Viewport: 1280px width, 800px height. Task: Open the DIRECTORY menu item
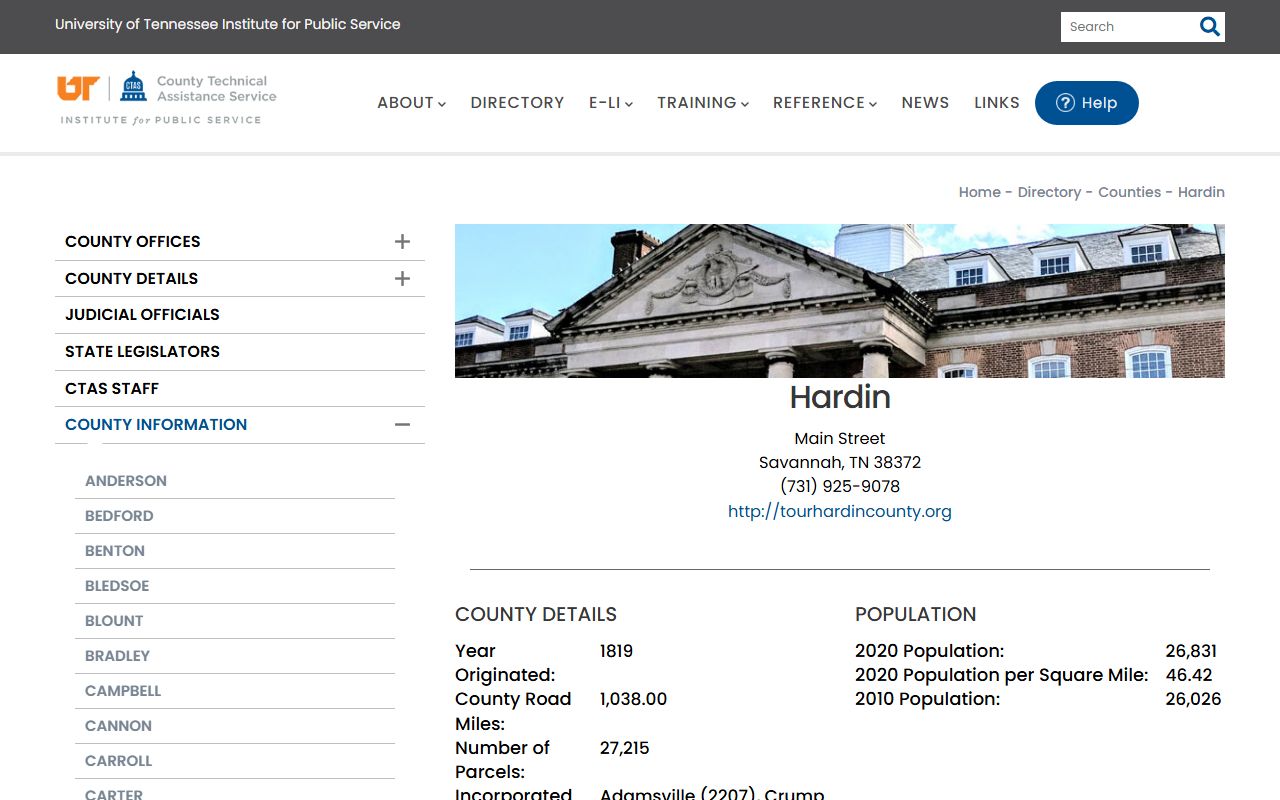[517, 103]
